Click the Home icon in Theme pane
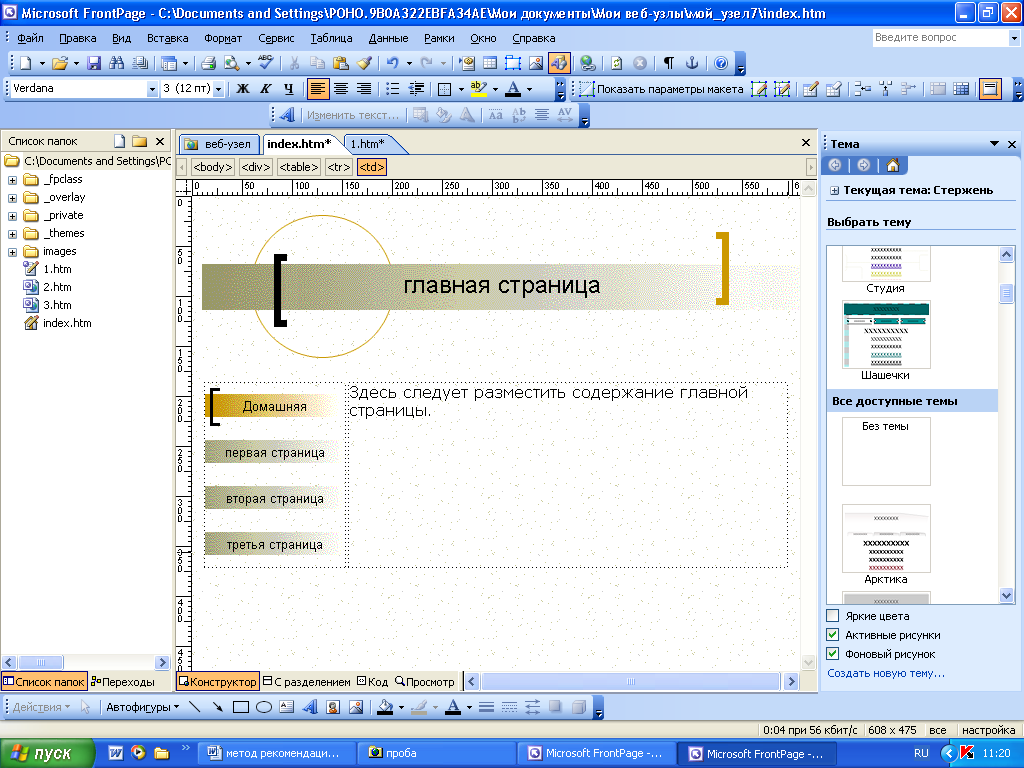 [892, 165]
